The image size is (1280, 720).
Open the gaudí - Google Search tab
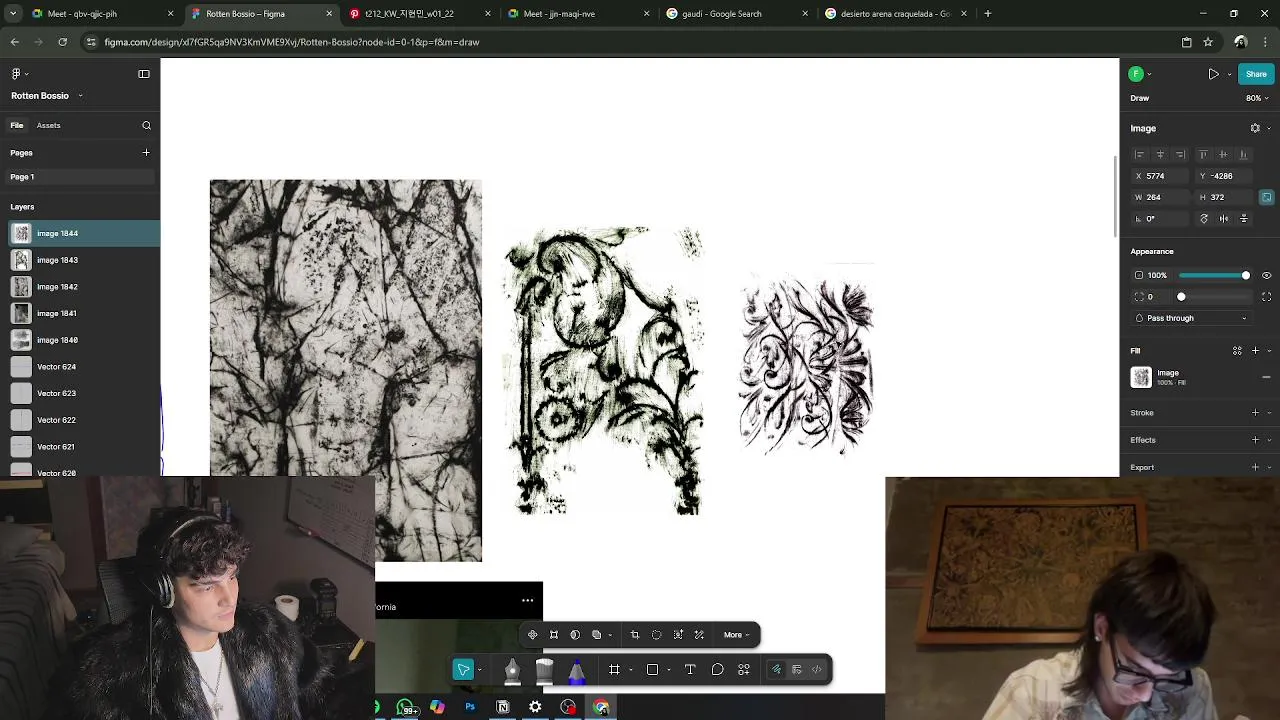(x=738, y=14)
